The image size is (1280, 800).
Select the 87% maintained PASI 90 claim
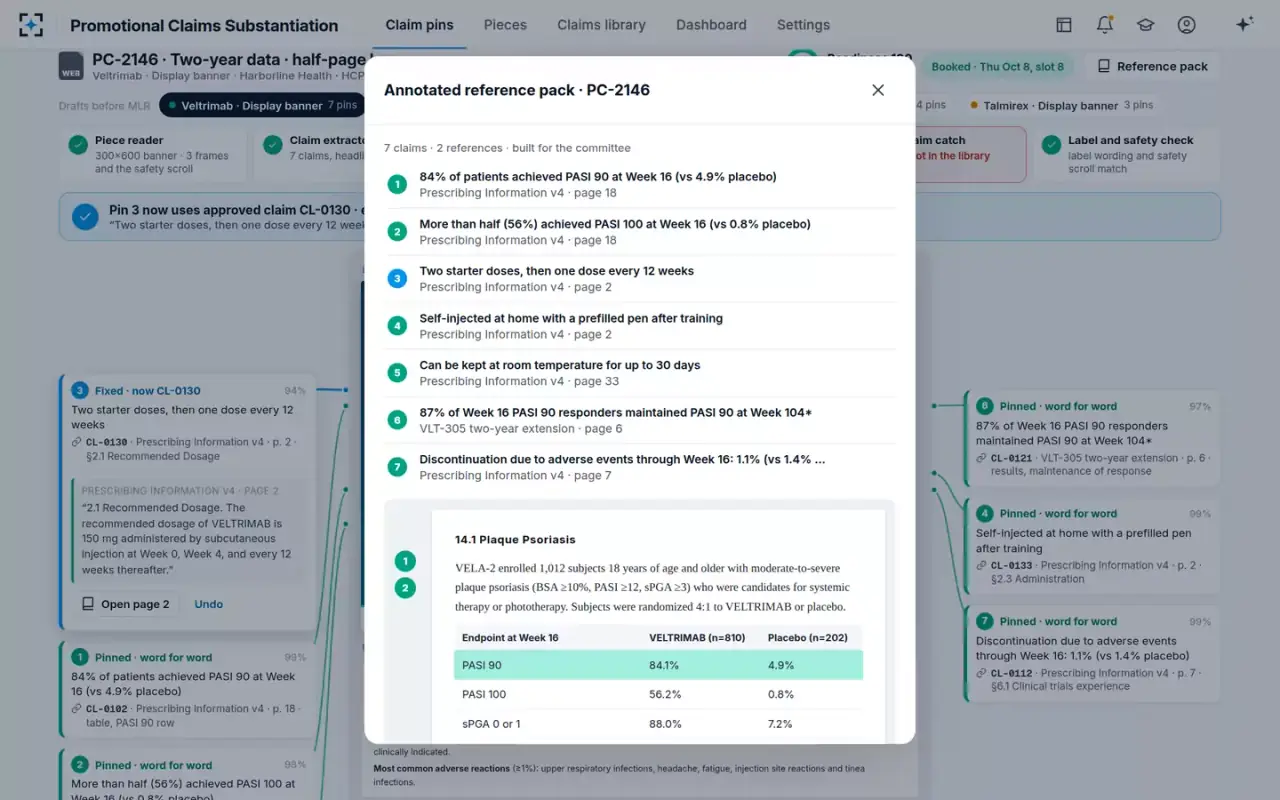[x=640, y=420]
